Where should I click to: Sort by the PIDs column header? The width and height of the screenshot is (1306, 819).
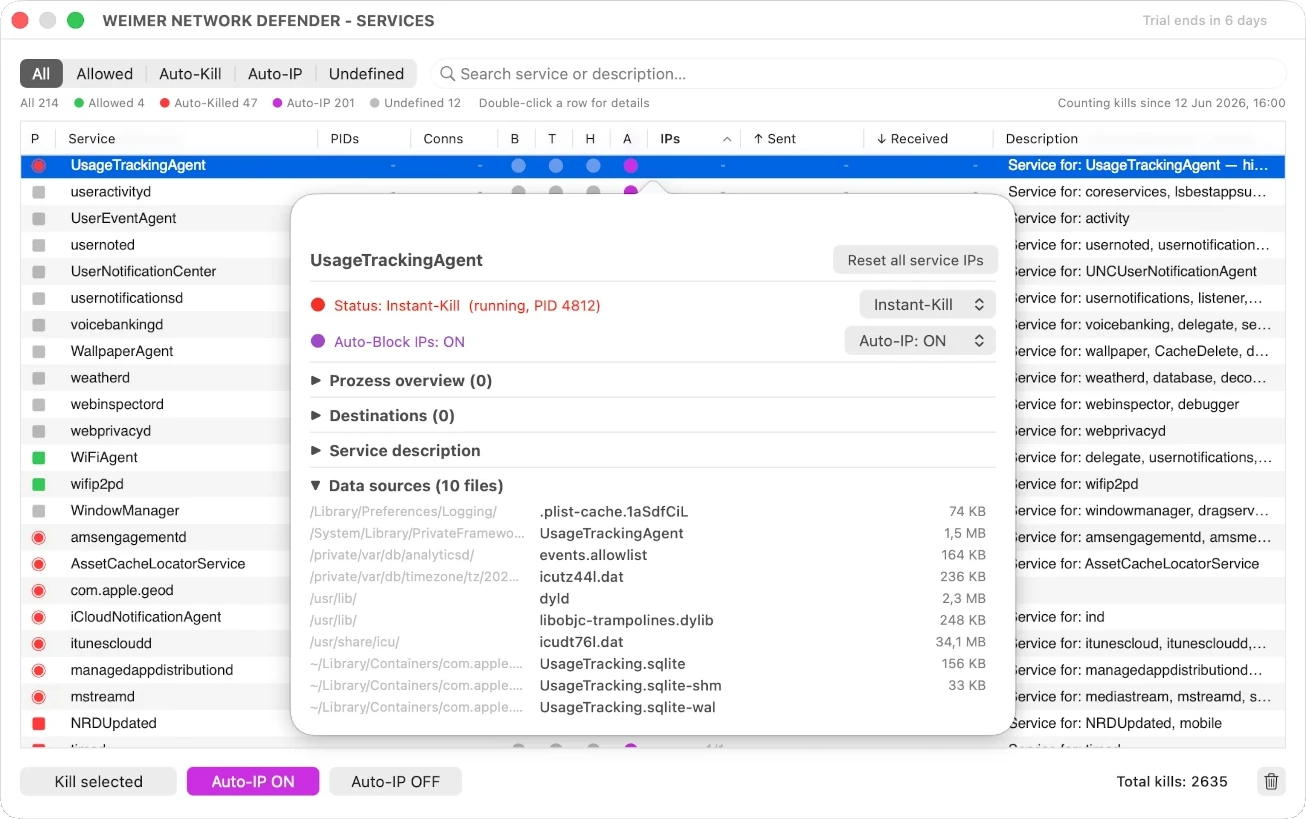[x=364, y=139]
